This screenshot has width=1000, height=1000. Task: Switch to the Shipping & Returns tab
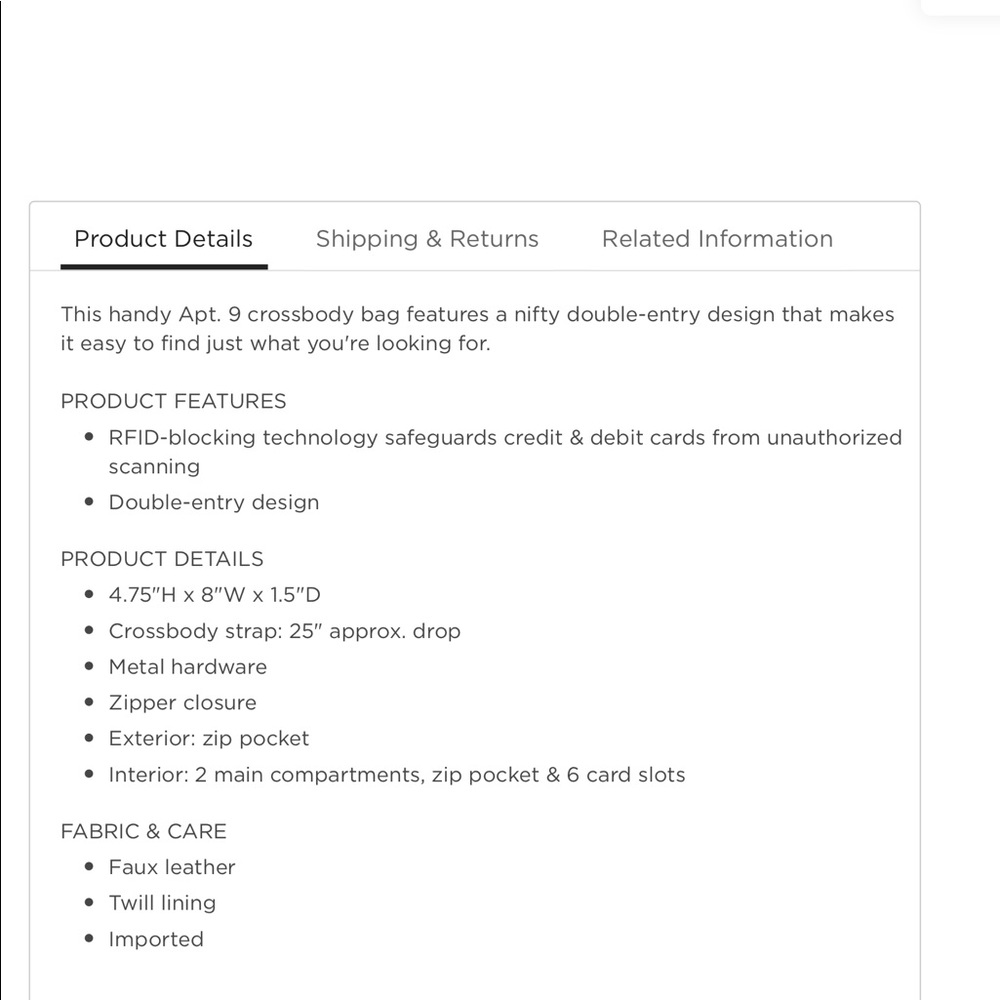click(x=427, y=239)
